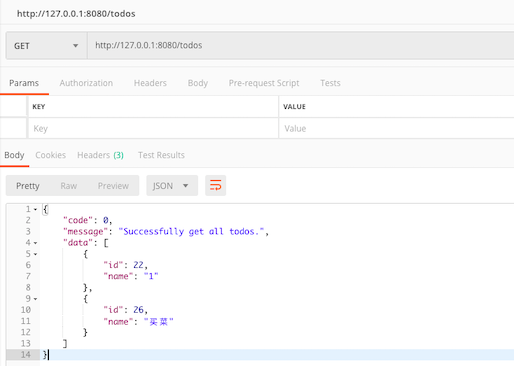View the Test Results tab
The height and width of the screenshot is (366, 514).
(161, 155)
